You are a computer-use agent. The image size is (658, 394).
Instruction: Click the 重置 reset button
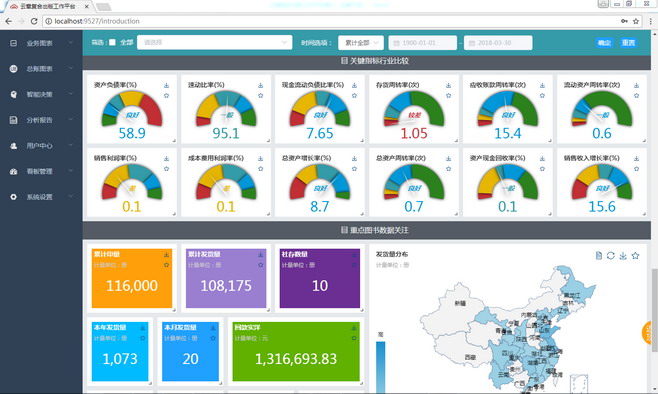click(x=629, y=43)
